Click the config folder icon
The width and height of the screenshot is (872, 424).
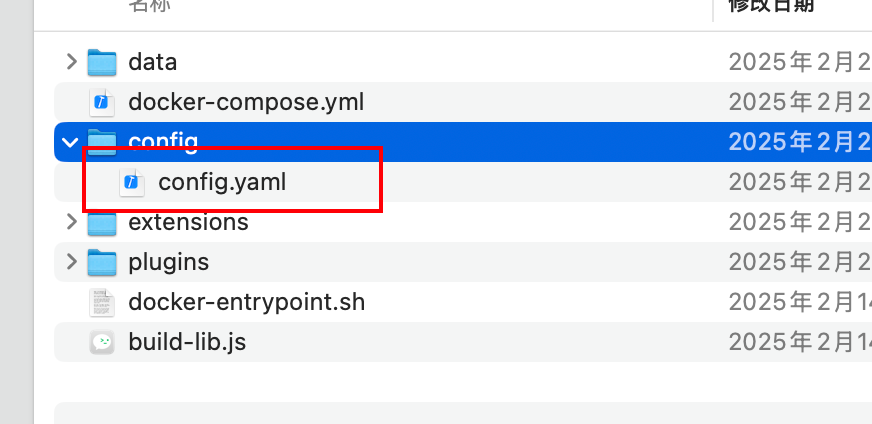point(102,142)
